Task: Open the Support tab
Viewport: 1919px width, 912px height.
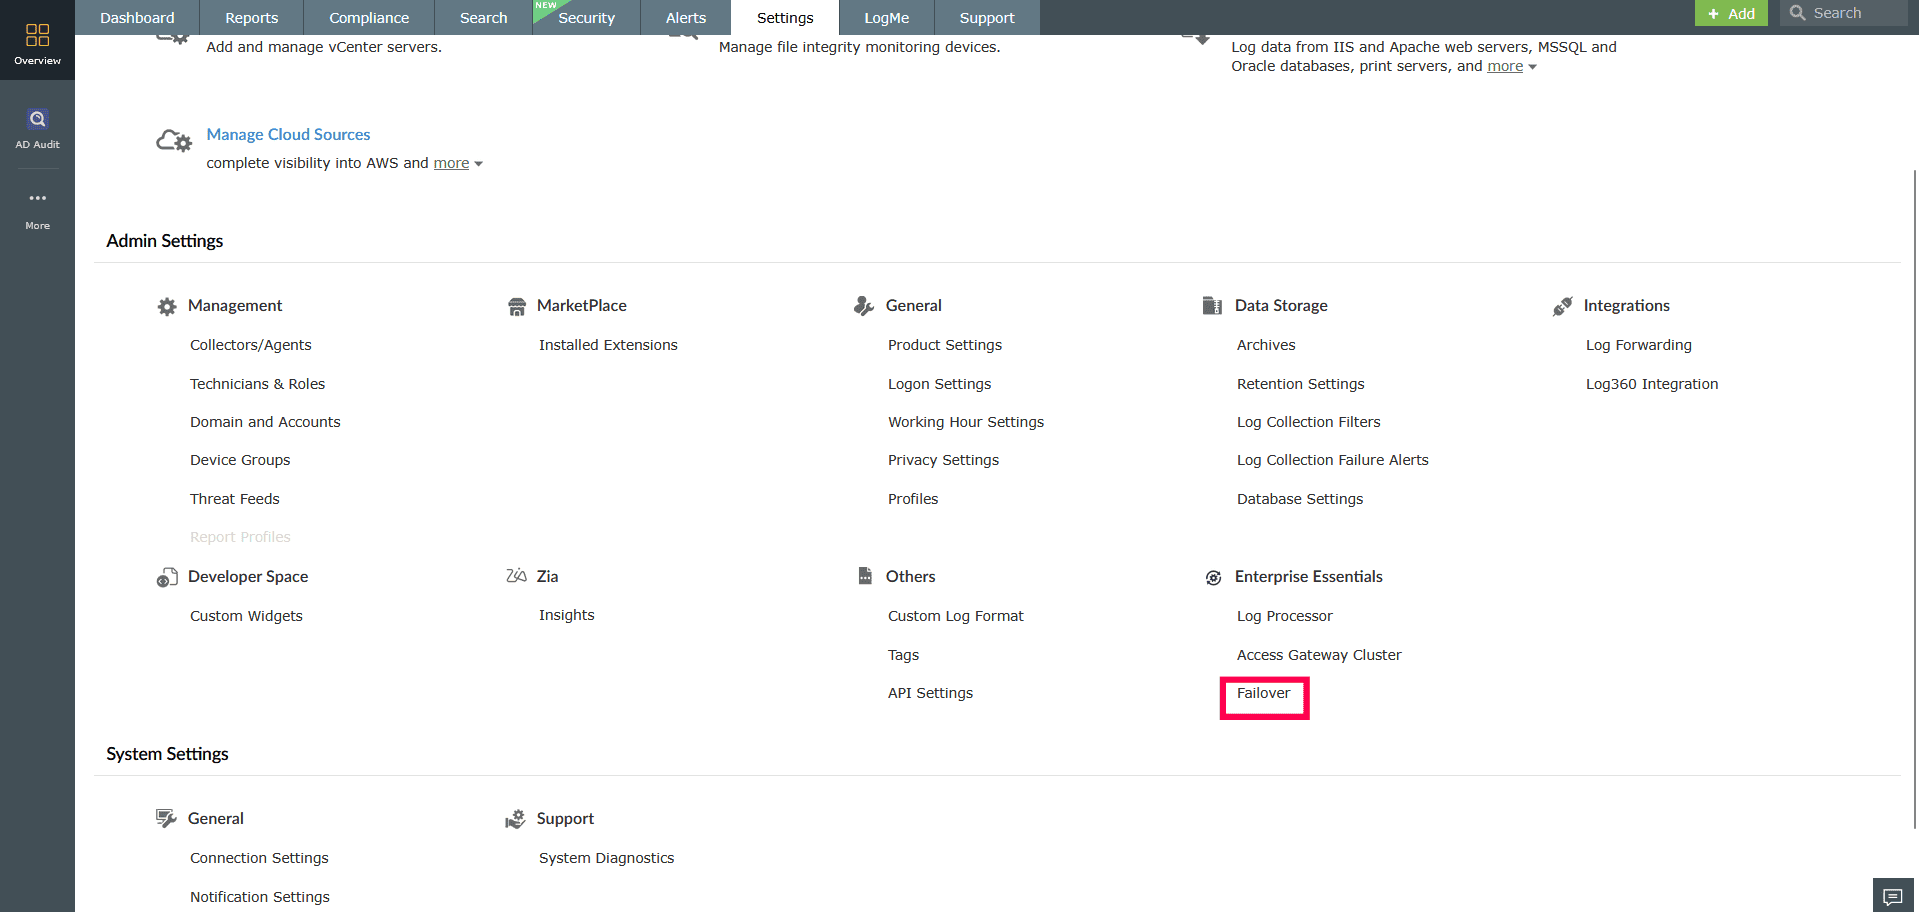Action: pos(987,18)
